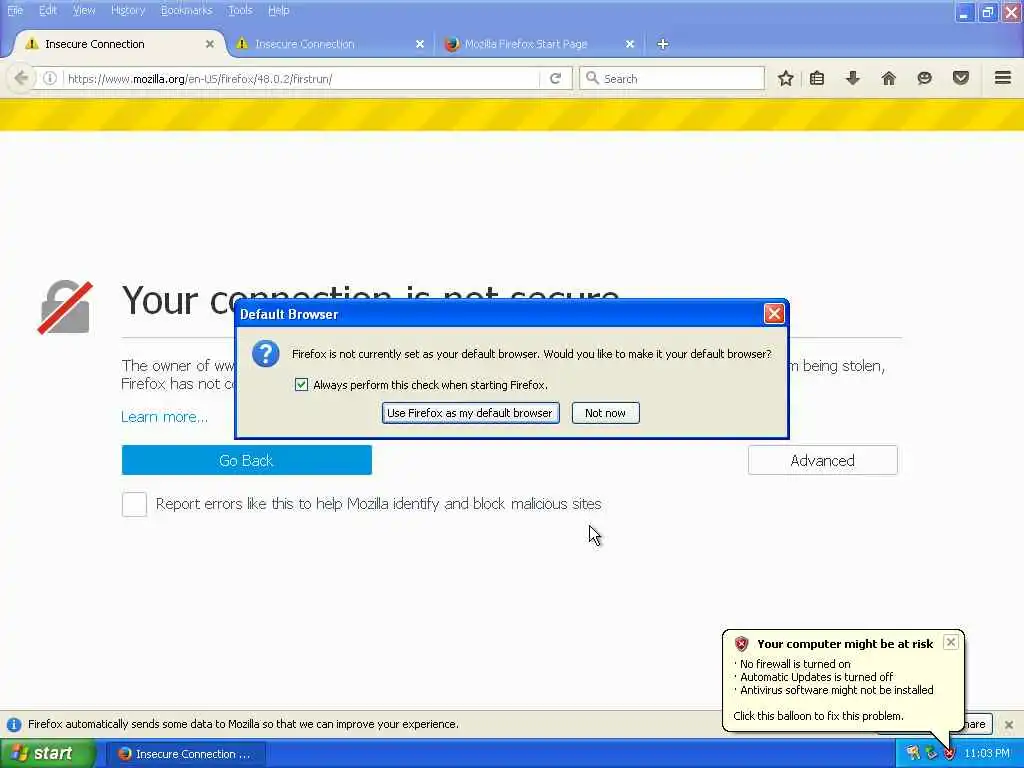Open the Windows Start menu

(x=46, y=754)
